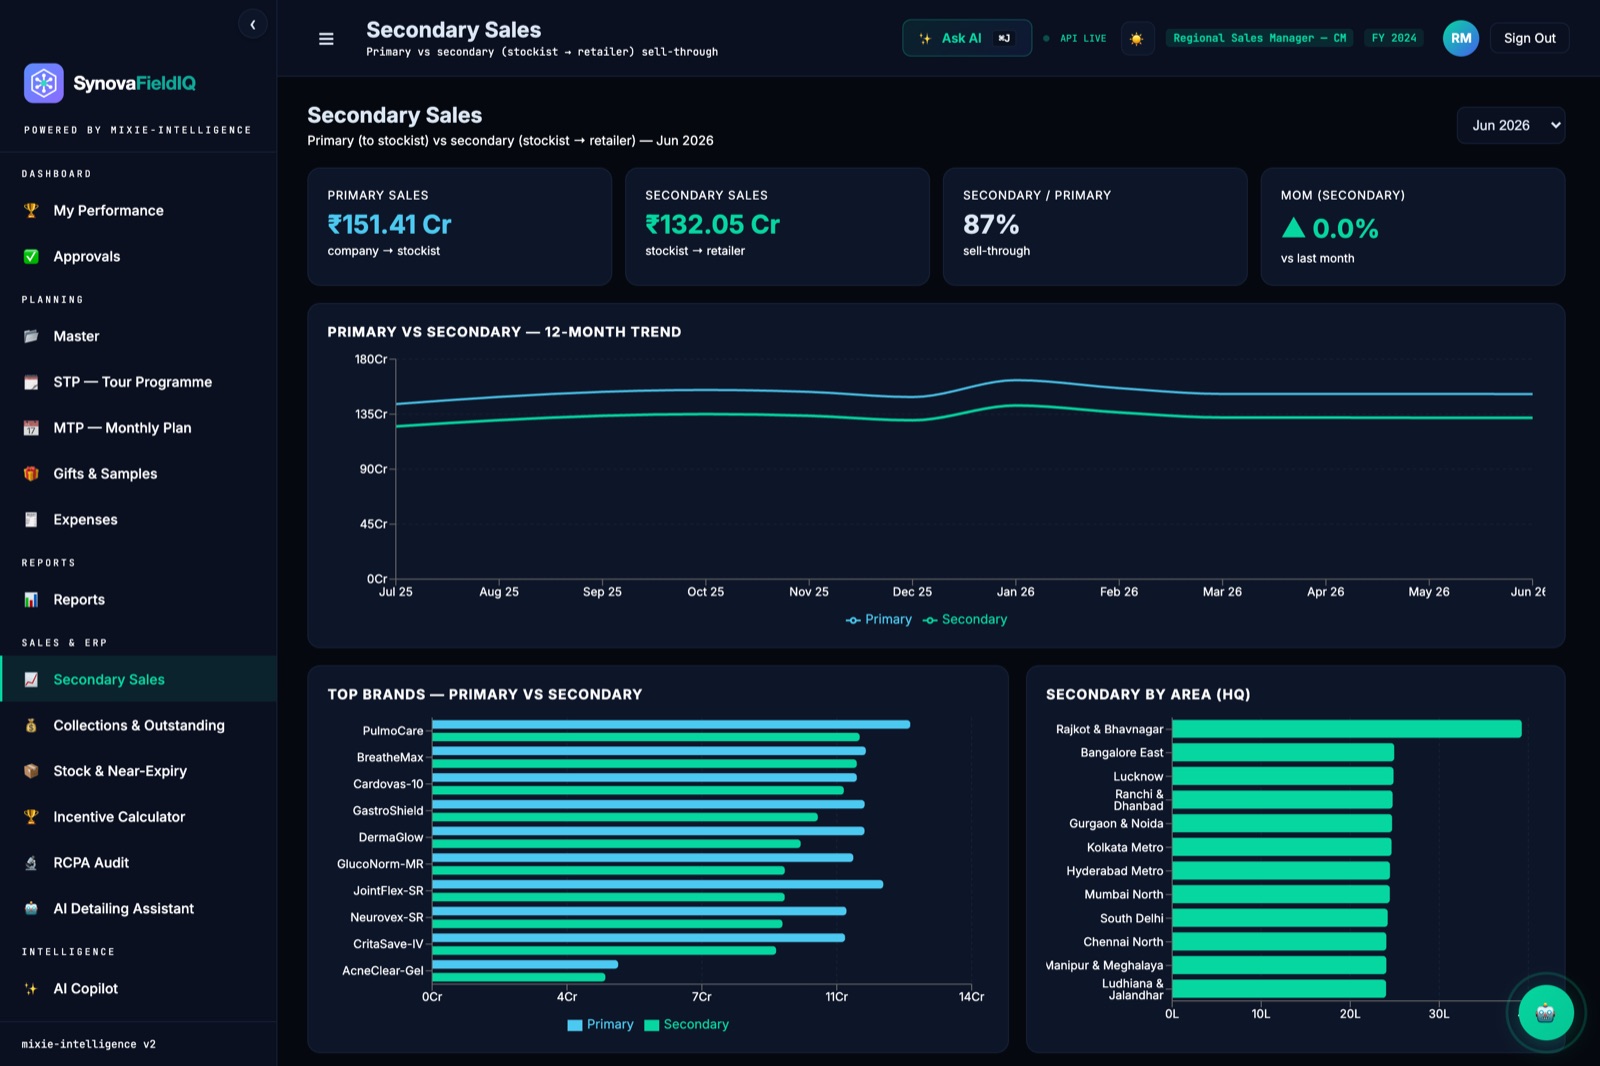Image resolution: width=1600 pixels, height=1066 pixels.
Task: Open the Reports menu label
Action: [x=79, y=600]
